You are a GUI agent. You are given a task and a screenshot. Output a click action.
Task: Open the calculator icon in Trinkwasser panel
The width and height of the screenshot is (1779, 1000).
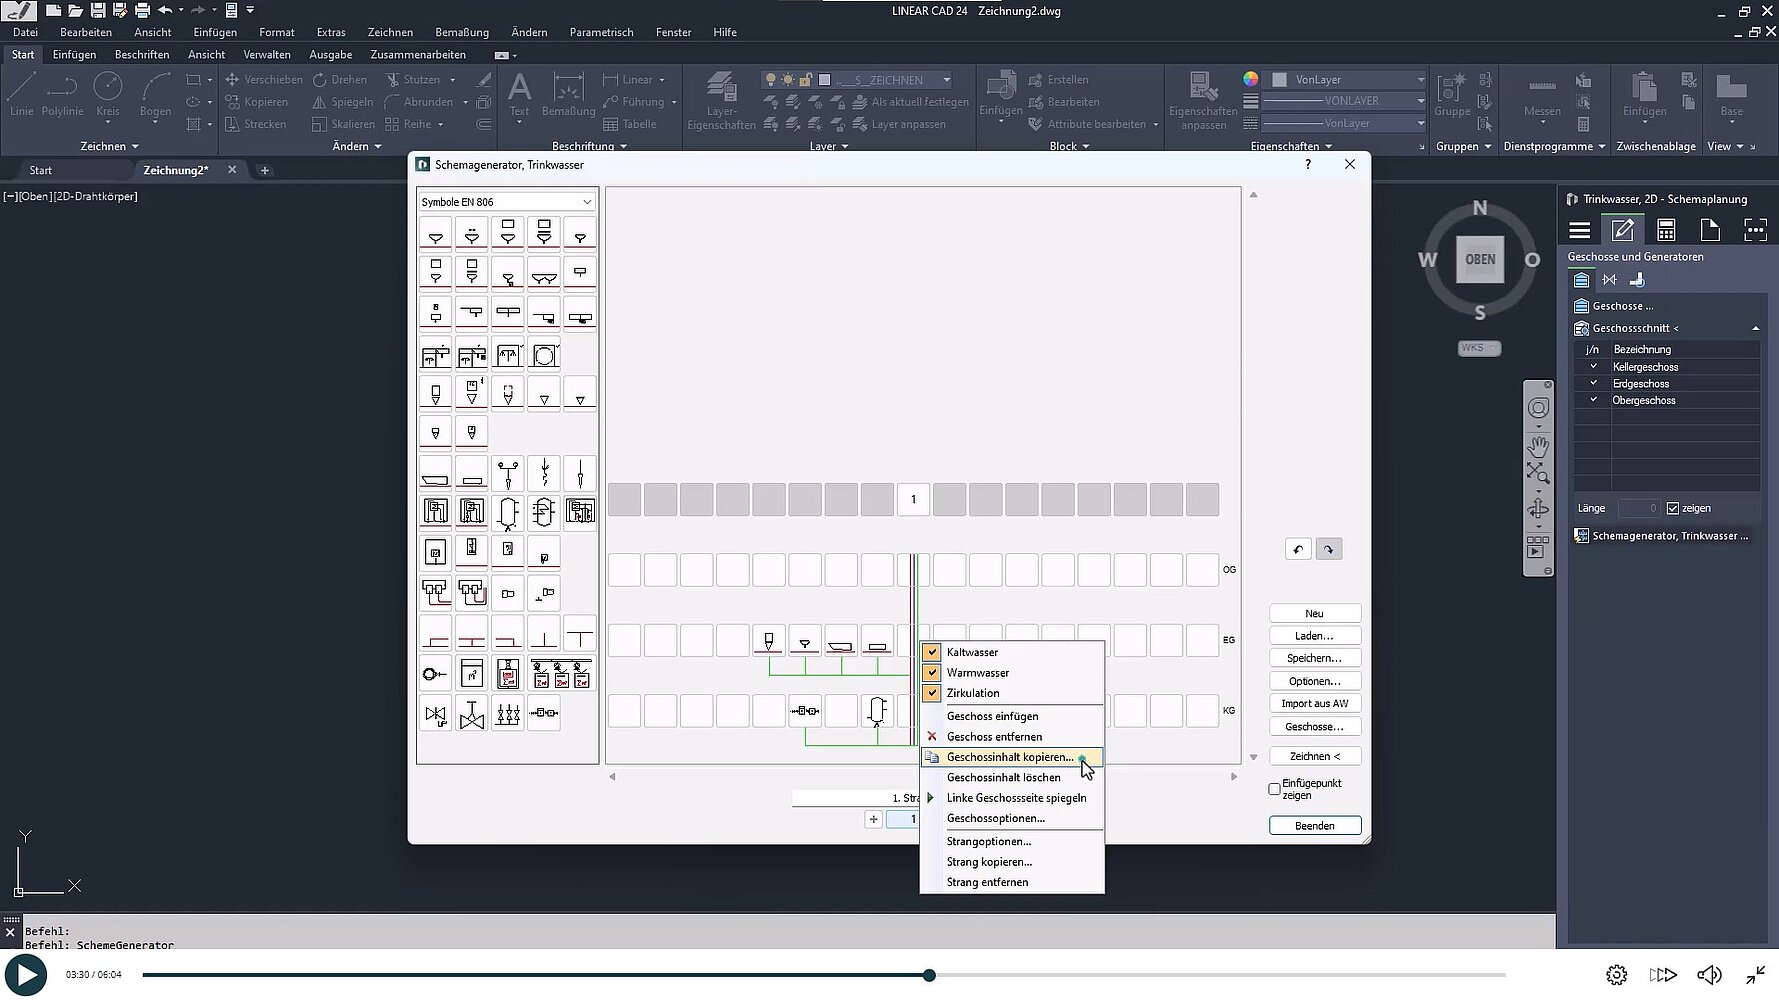click(x=1667, y=229)
